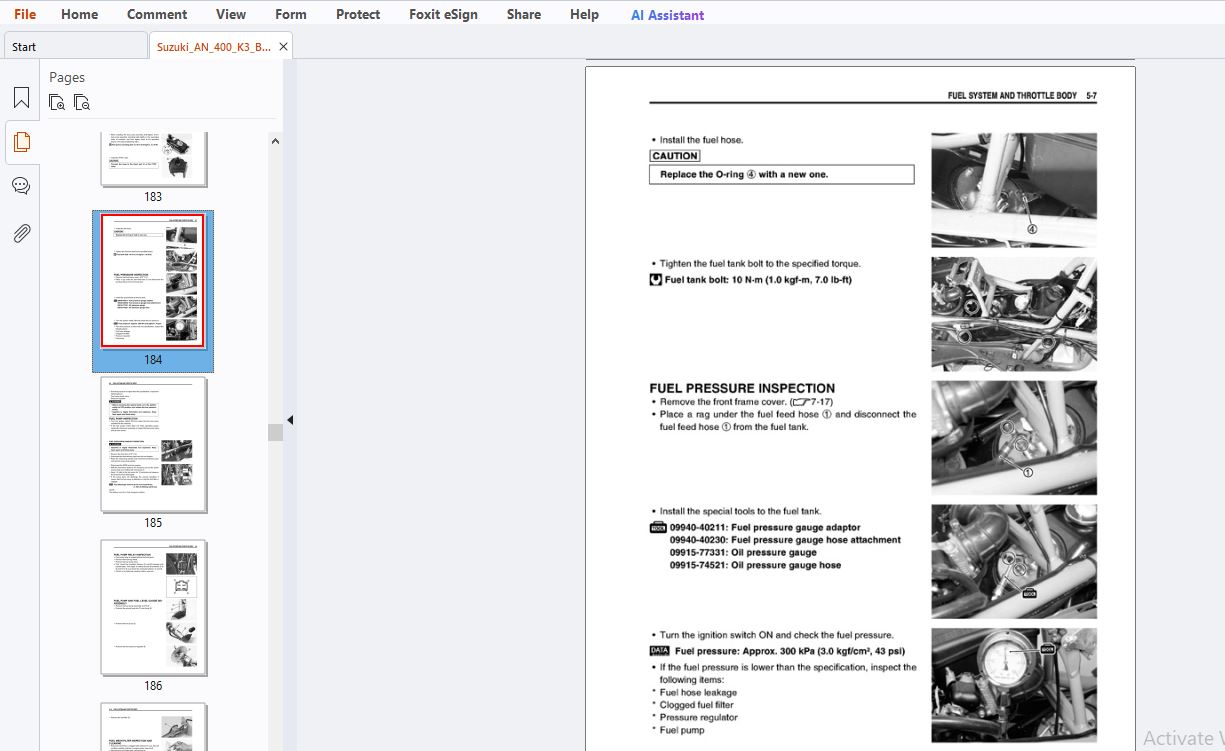Image resolution: width=1225 pixels, height=751 pixels.
Task: Click the 'Clogged fuel filter' list item
Action: [x=696, y=705]
